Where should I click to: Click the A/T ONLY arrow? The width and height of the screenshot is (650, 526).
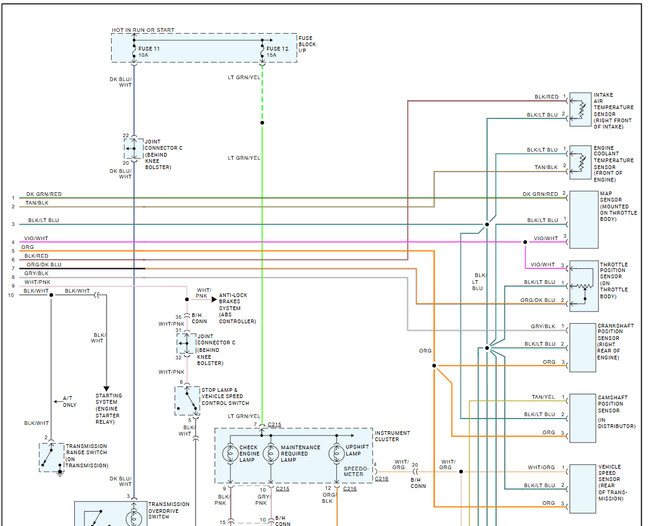(x=58, y=402)
